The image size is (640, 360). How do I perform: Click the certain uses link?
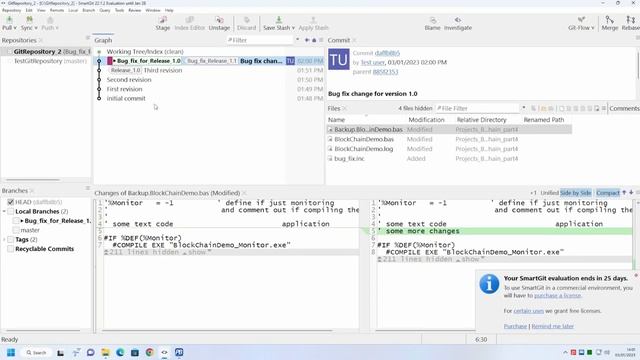click(x=529, y=311)
